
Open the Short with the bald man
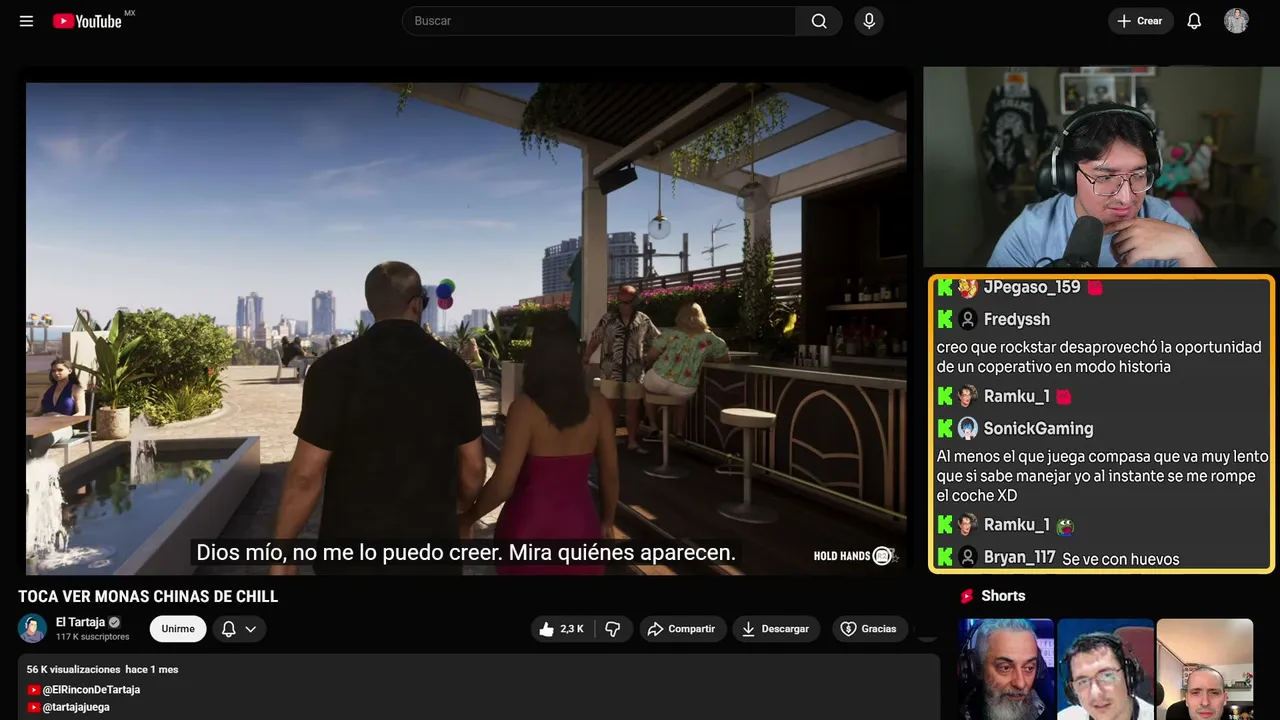coord(1205,669)
